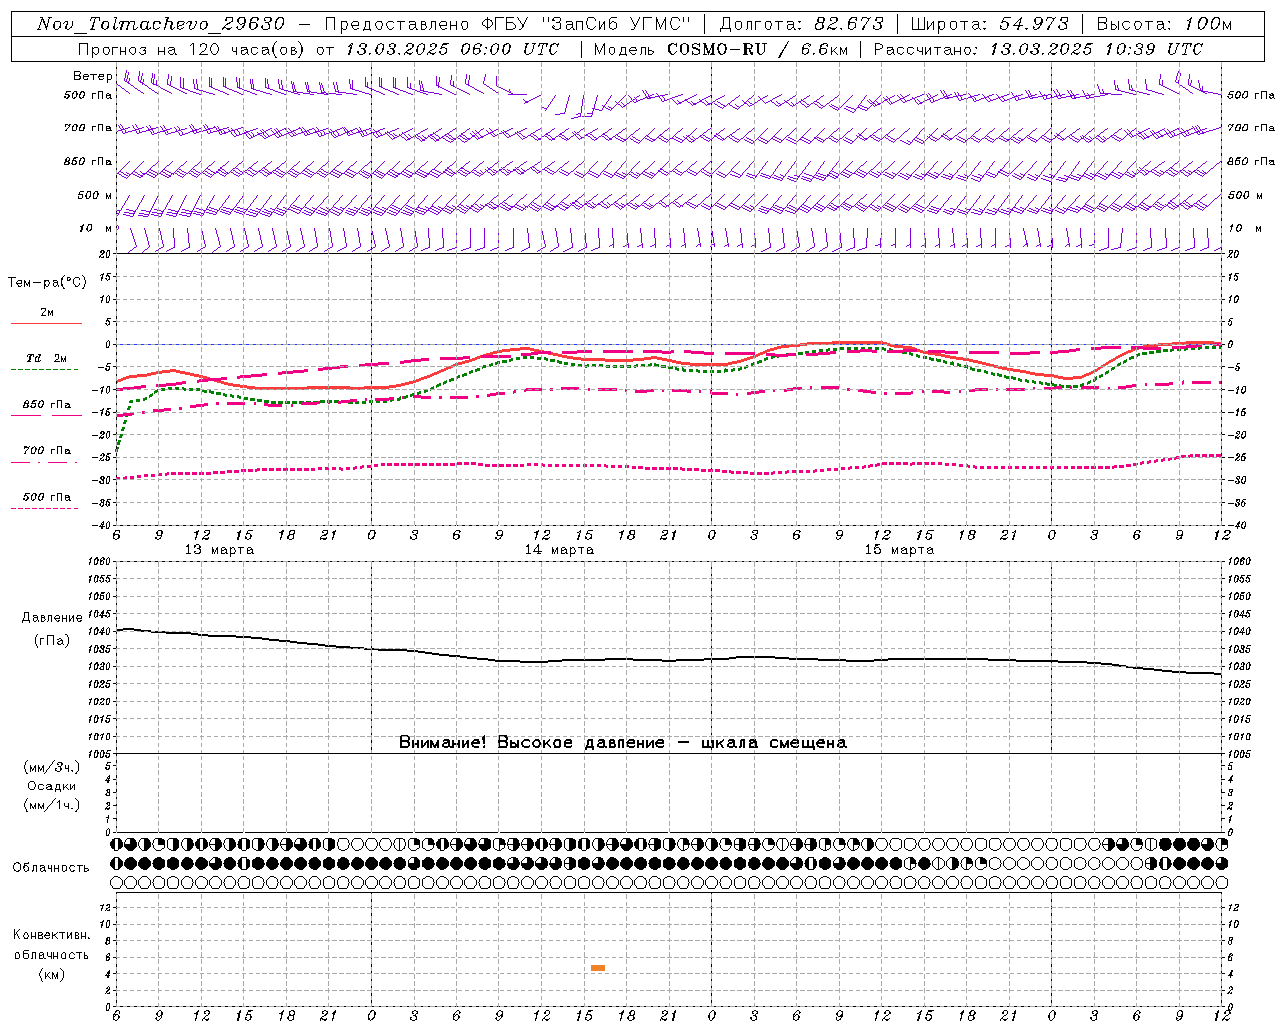Screen dimensions: 1280x1024
Task: Click the Облачность cloud cover label
Action: click(51, 868)
